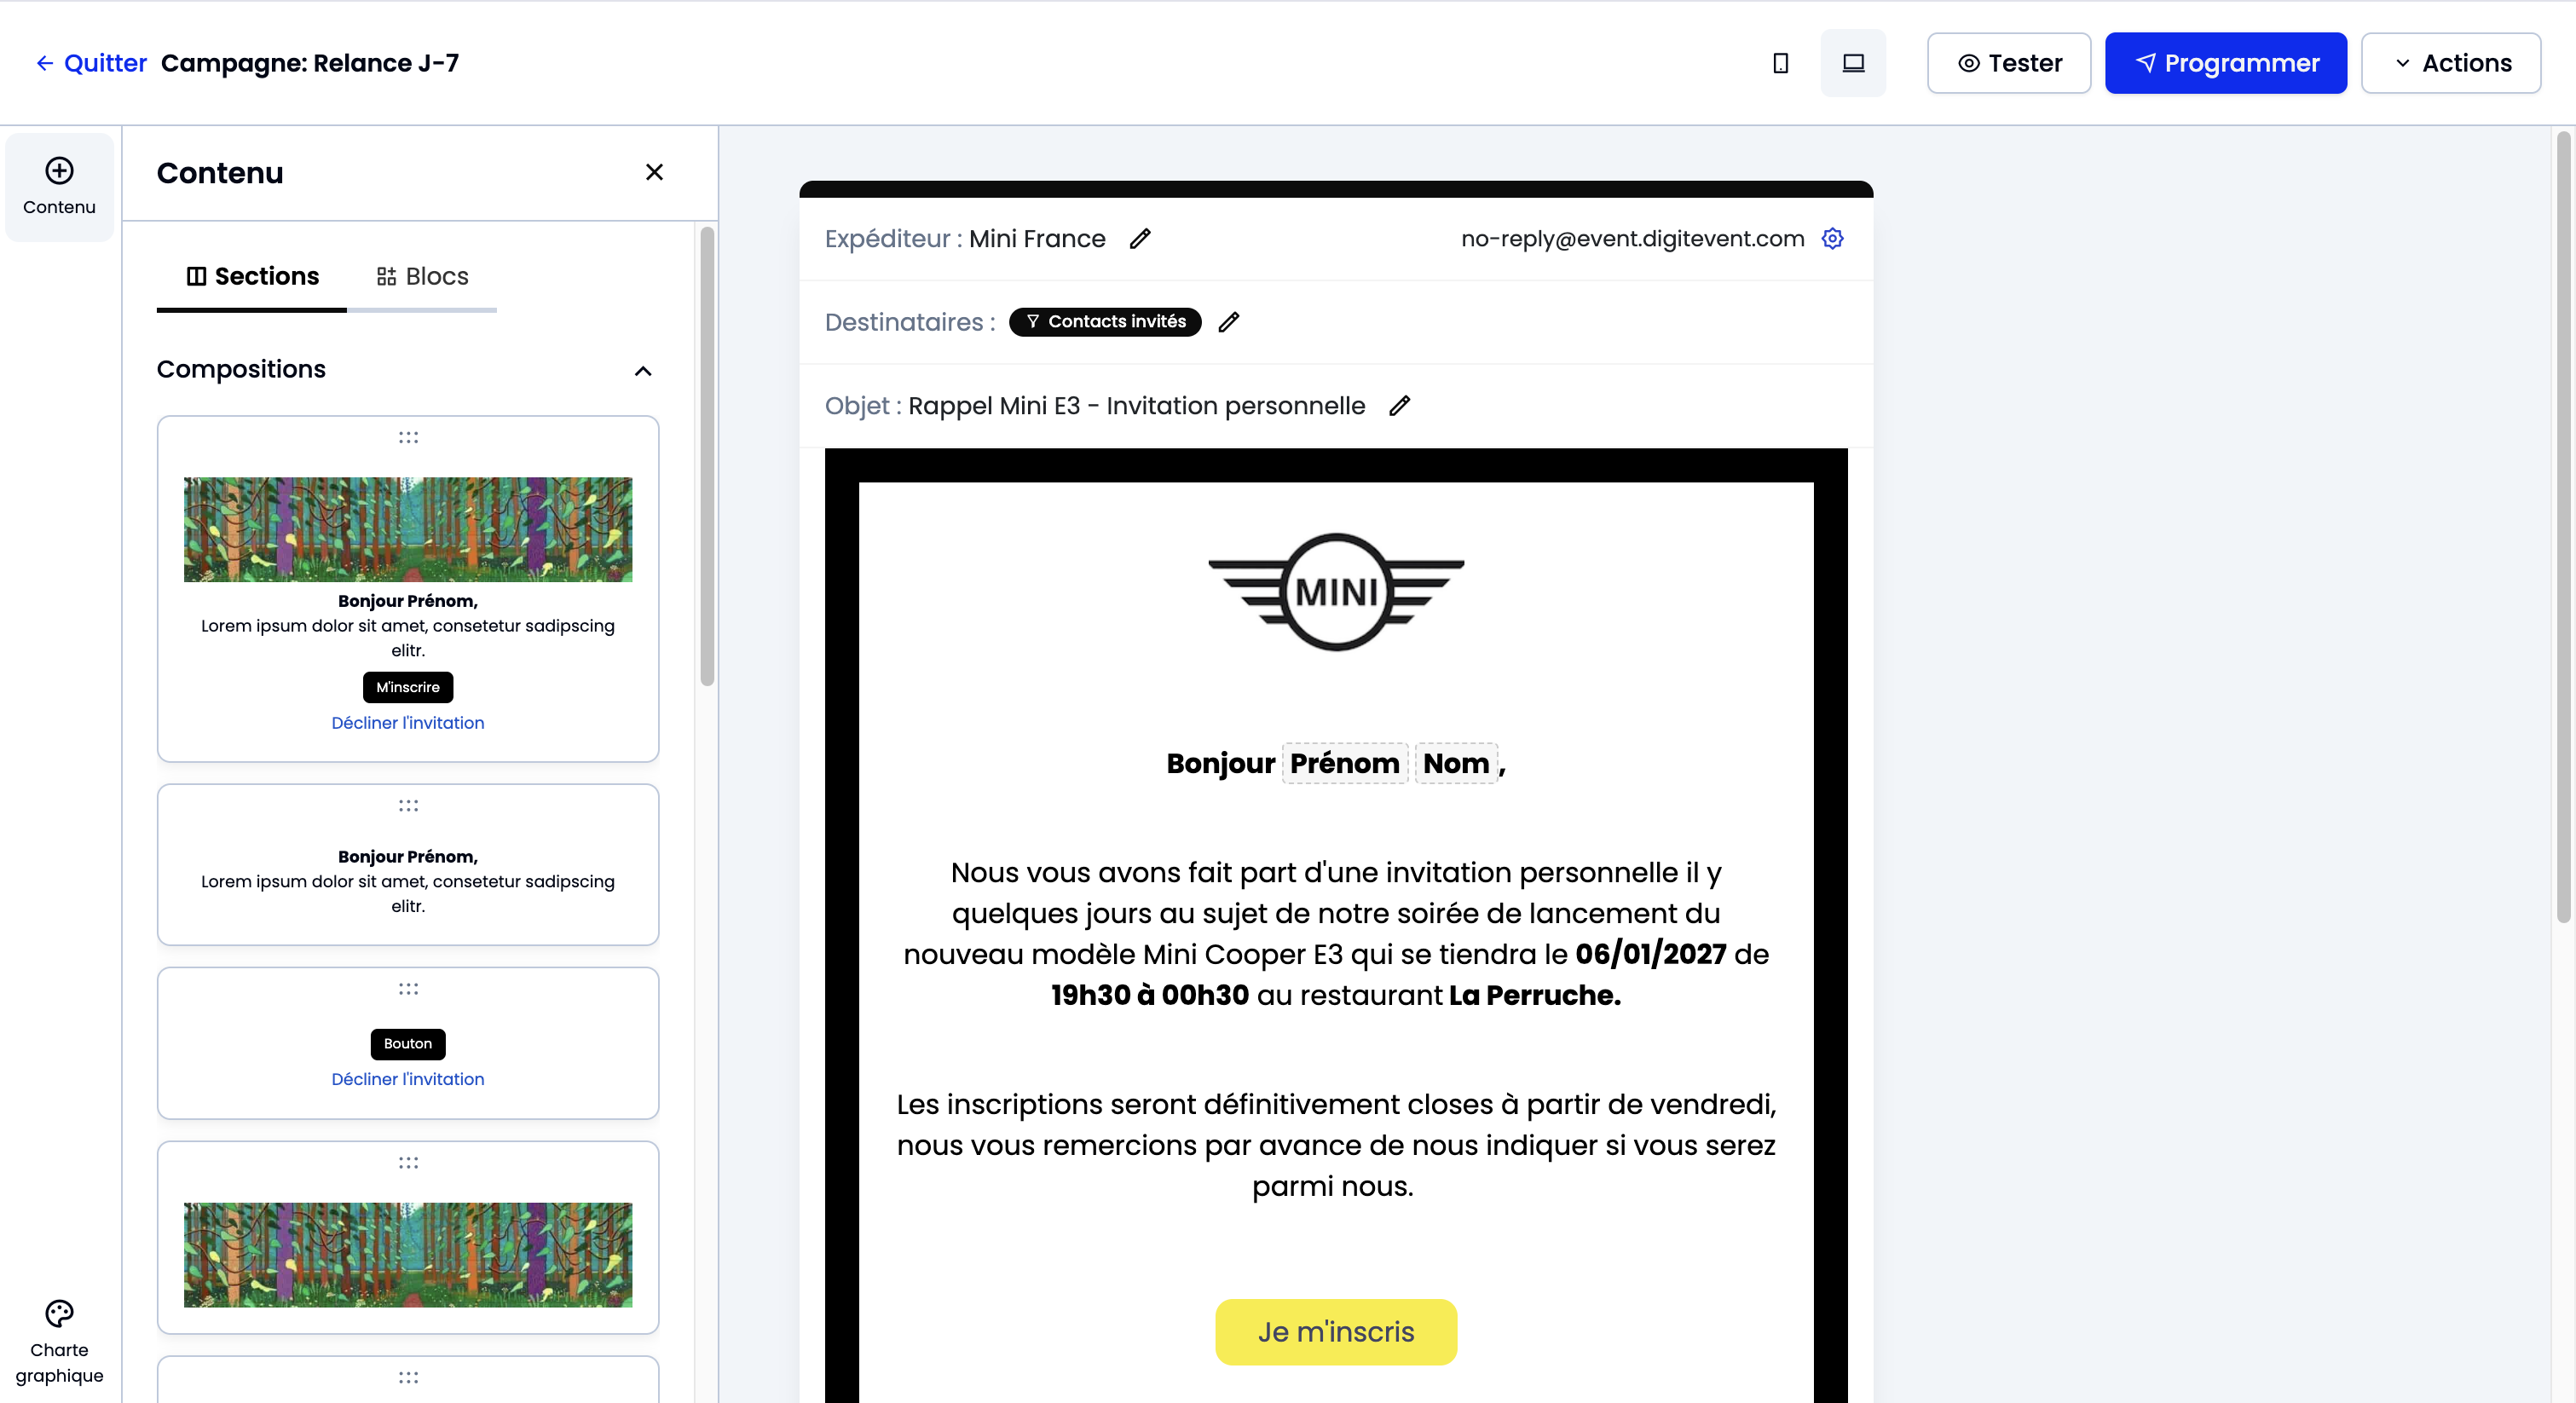Image resolution: width=2576 pixels, height=1403 pixels.
Task: Open sender email settings gear icon
Action: (1832, 238)
